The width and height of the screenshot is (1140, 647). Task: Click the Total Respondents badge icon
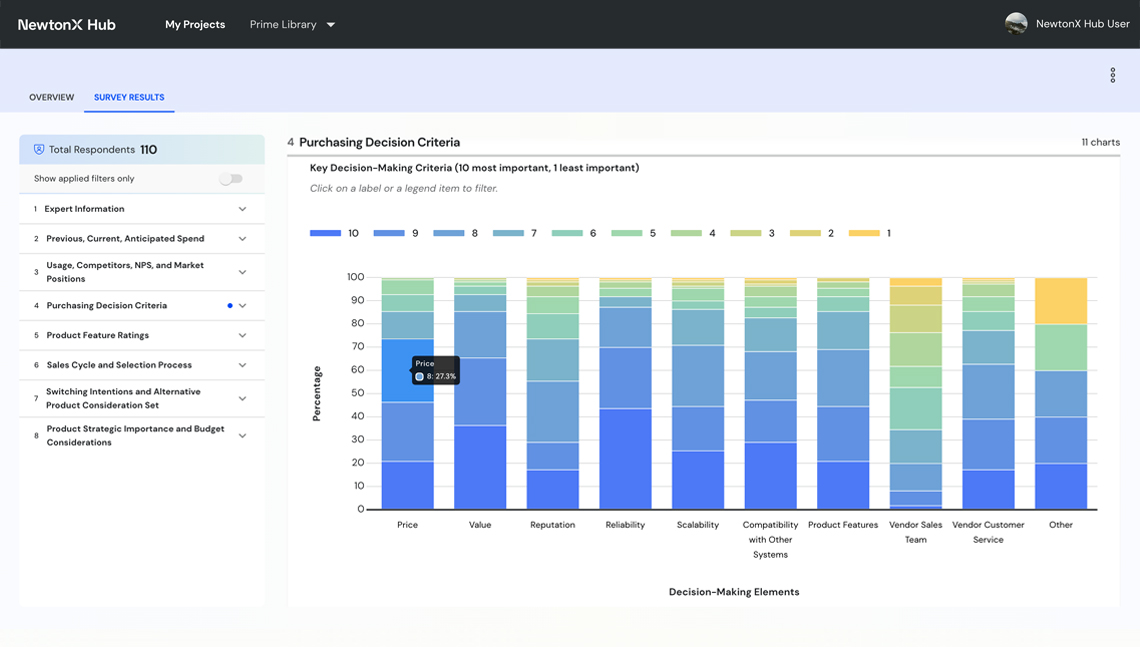(39, 150)
